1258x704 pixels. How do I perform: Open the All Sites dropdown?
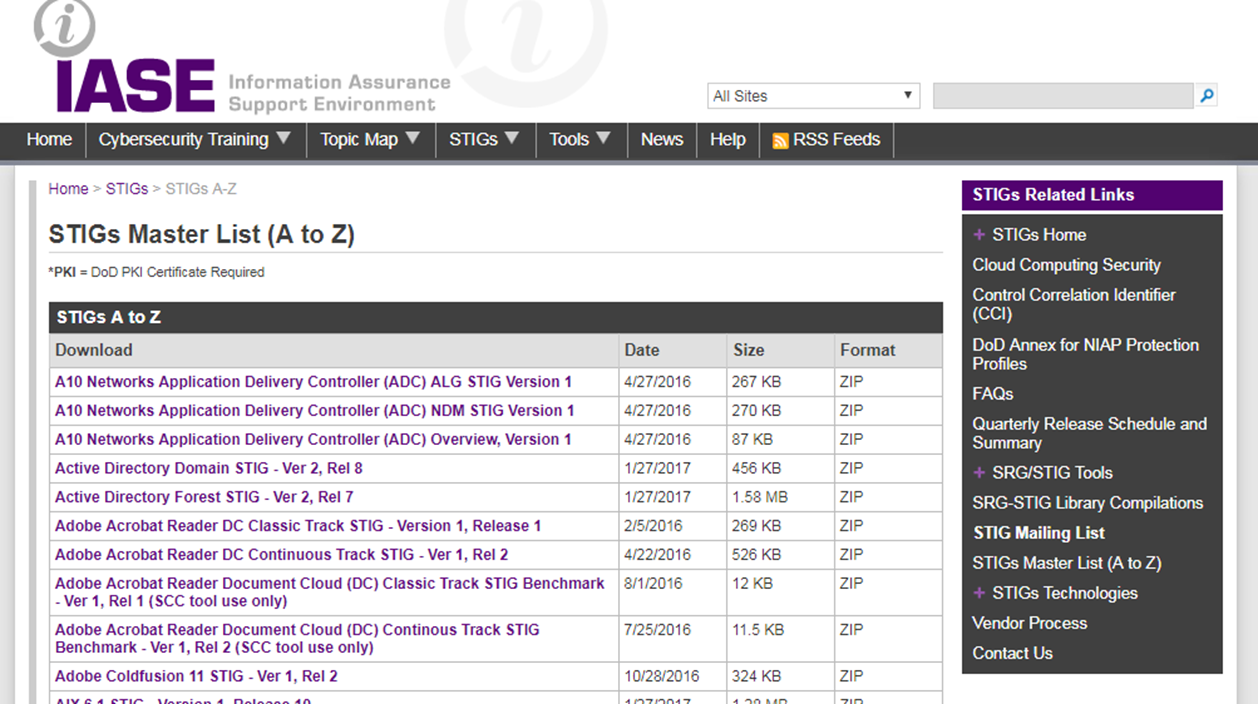coord(813,96)
